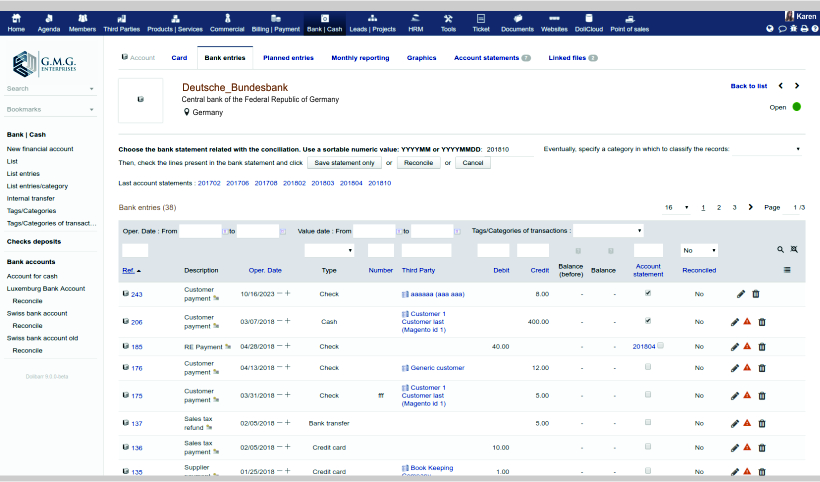Screen dimensions: 820x482
Task: Click the warning triangle on entry 185
Action: (747, 346)
